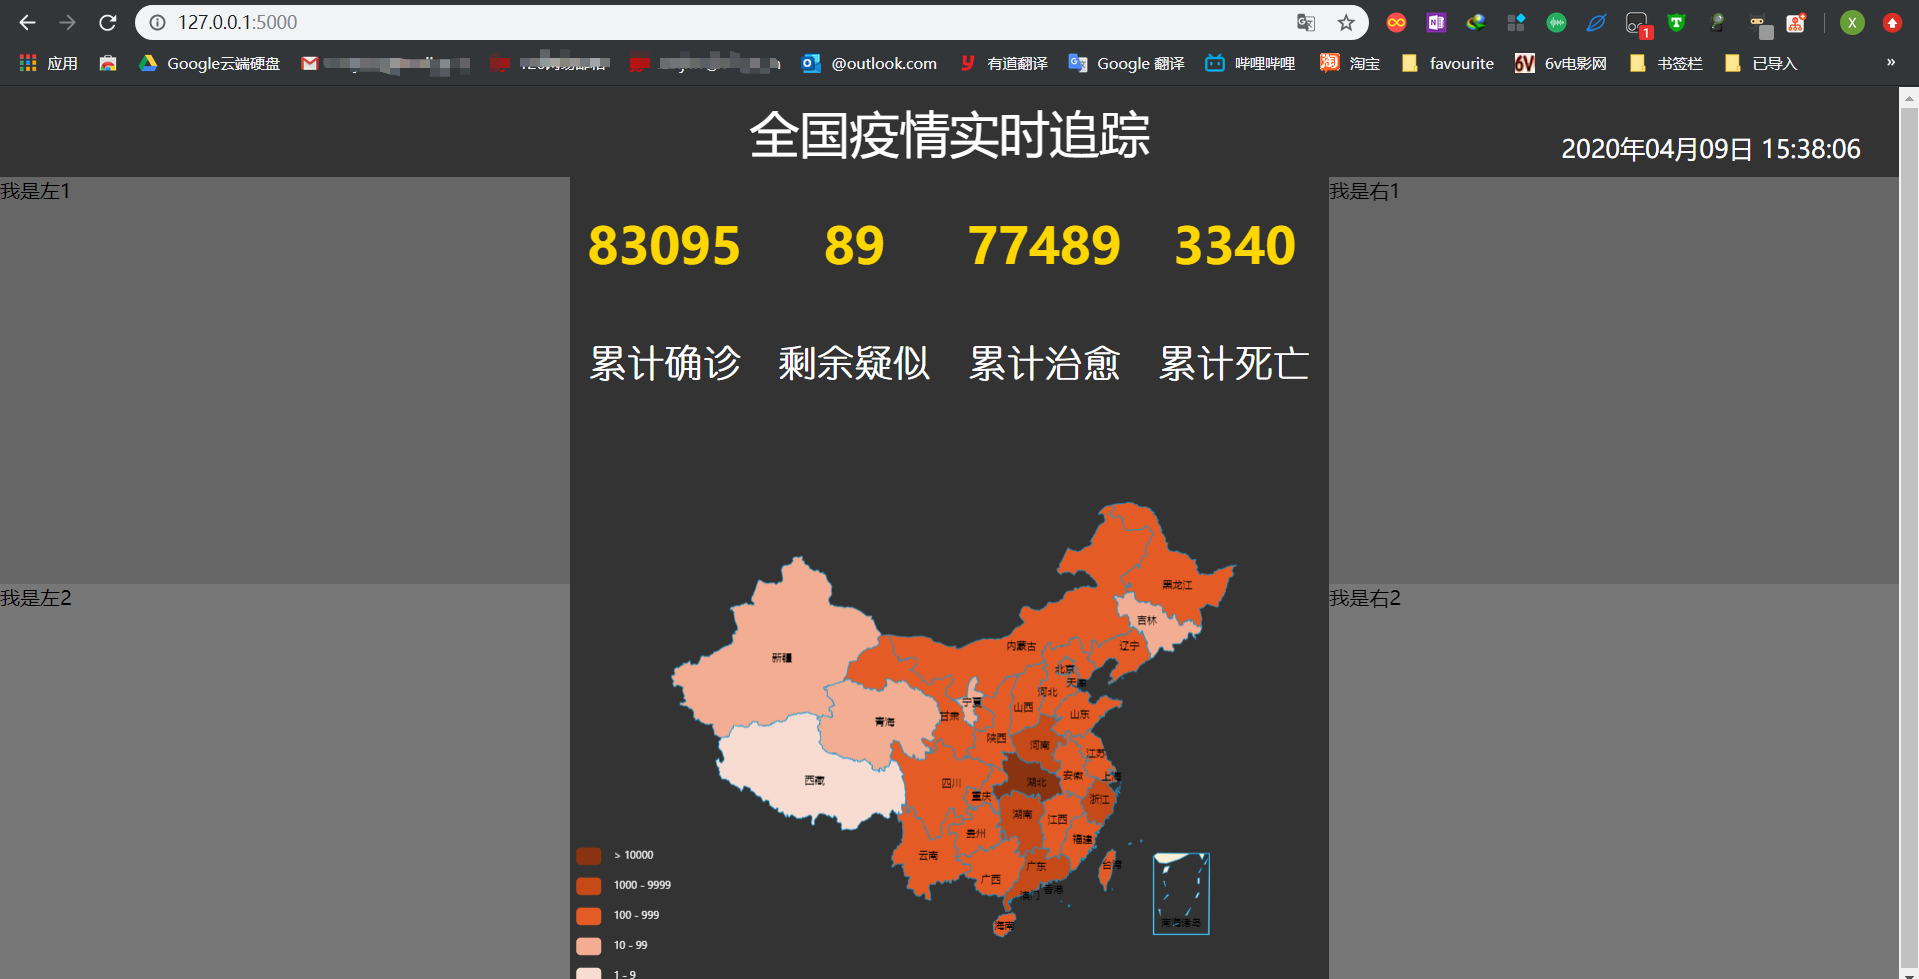Open the magnifier extension icon
This screenshot has height=979, width=1919.
tap(1717, 22)
